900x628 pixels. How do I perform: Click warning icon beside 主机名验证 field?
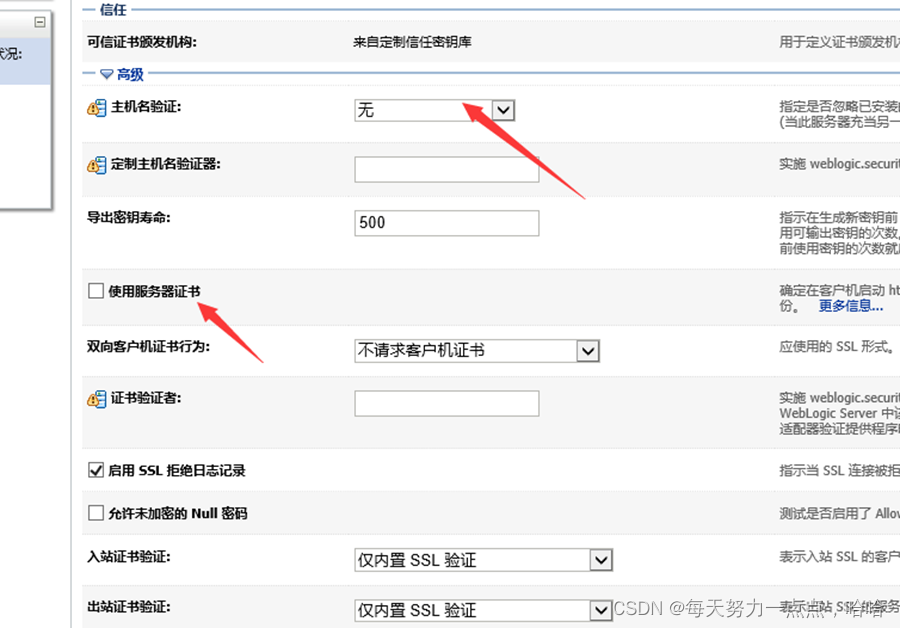coord(95,106)
